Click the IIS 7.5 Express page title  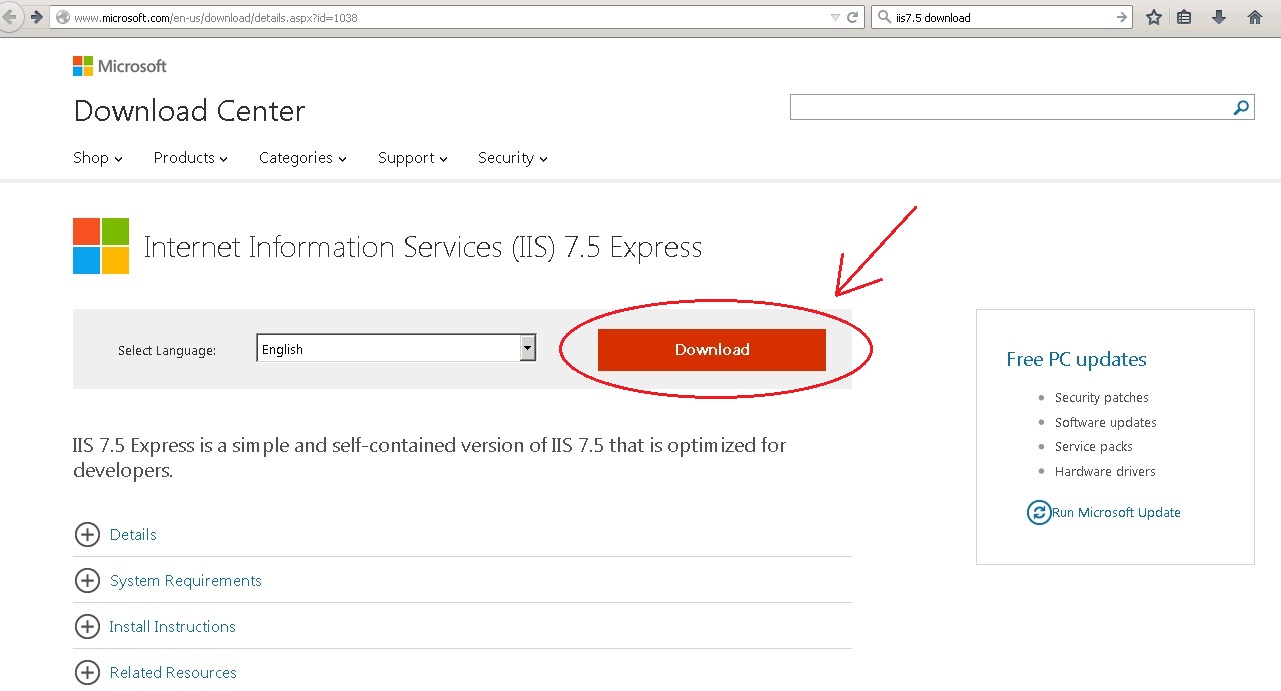(x=423, y=248)
